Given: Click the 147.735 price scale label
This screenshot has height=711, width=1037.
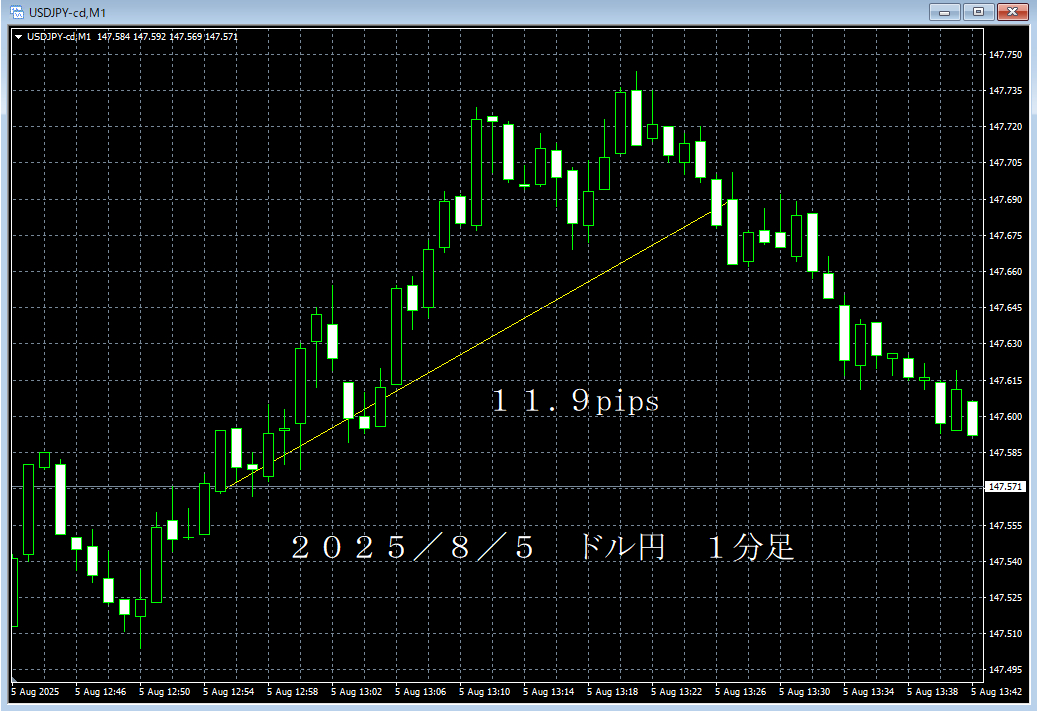Looking at the screenshot, I should [1005, 91].
